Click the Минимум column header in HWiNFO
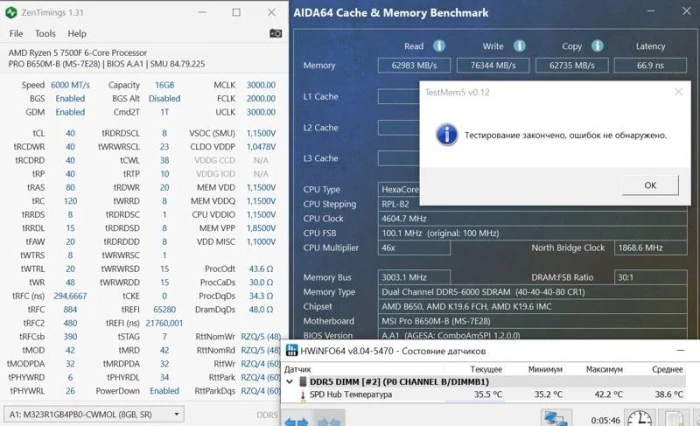The image size is (700, 426). tap(545, 369)
